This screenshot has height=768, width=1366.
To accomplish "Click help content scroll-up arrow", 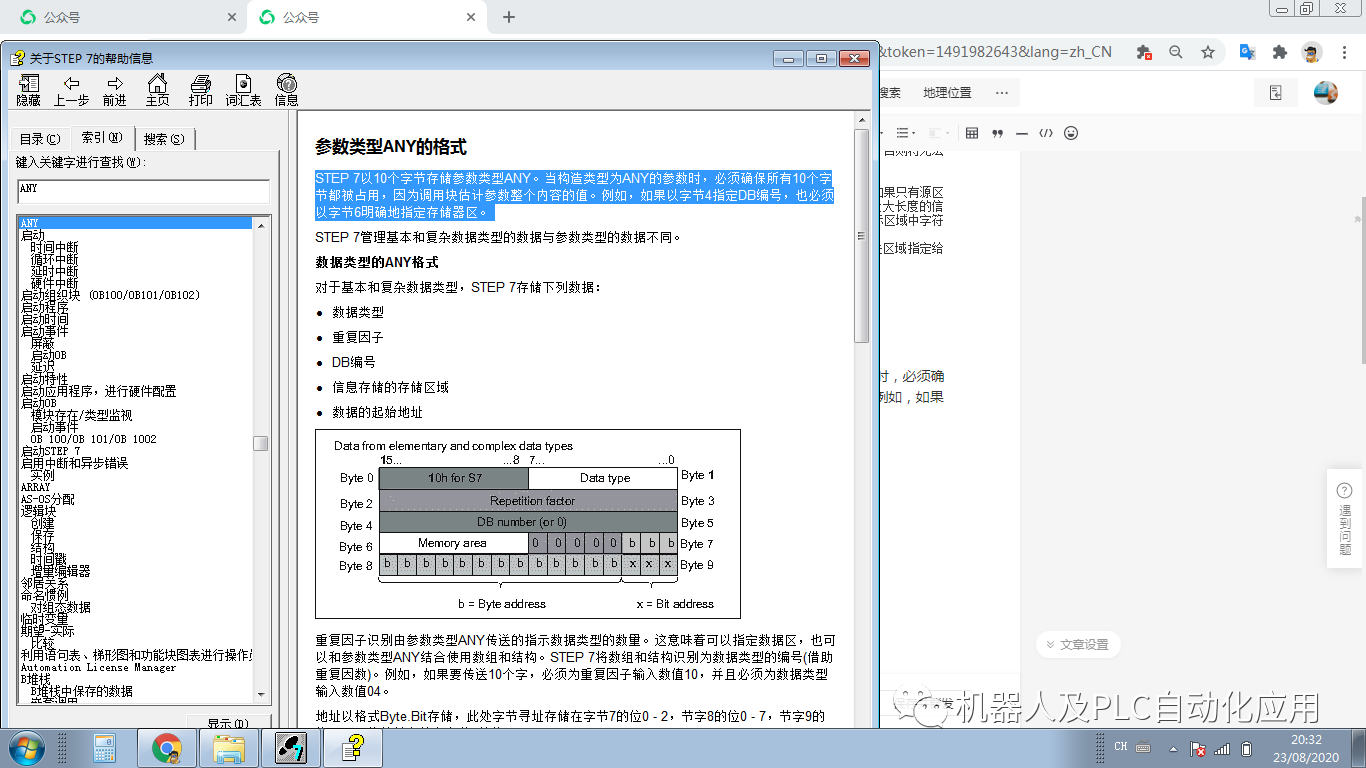I will [x=861, y=120].
